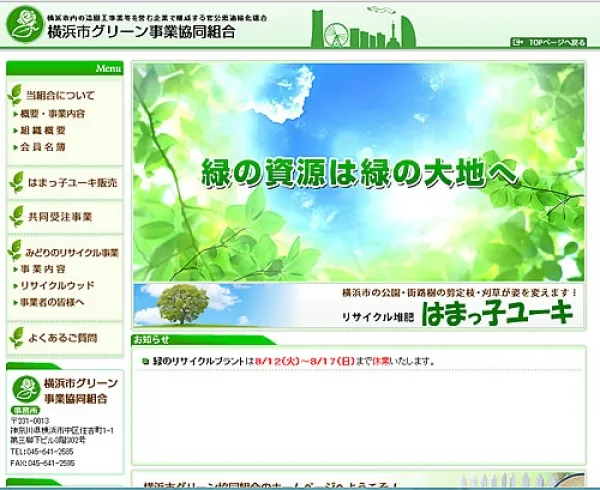Select はまっ子ユーキ販売 menu item
This screenshot has height=490, width=600.
[x=73, y=183]
